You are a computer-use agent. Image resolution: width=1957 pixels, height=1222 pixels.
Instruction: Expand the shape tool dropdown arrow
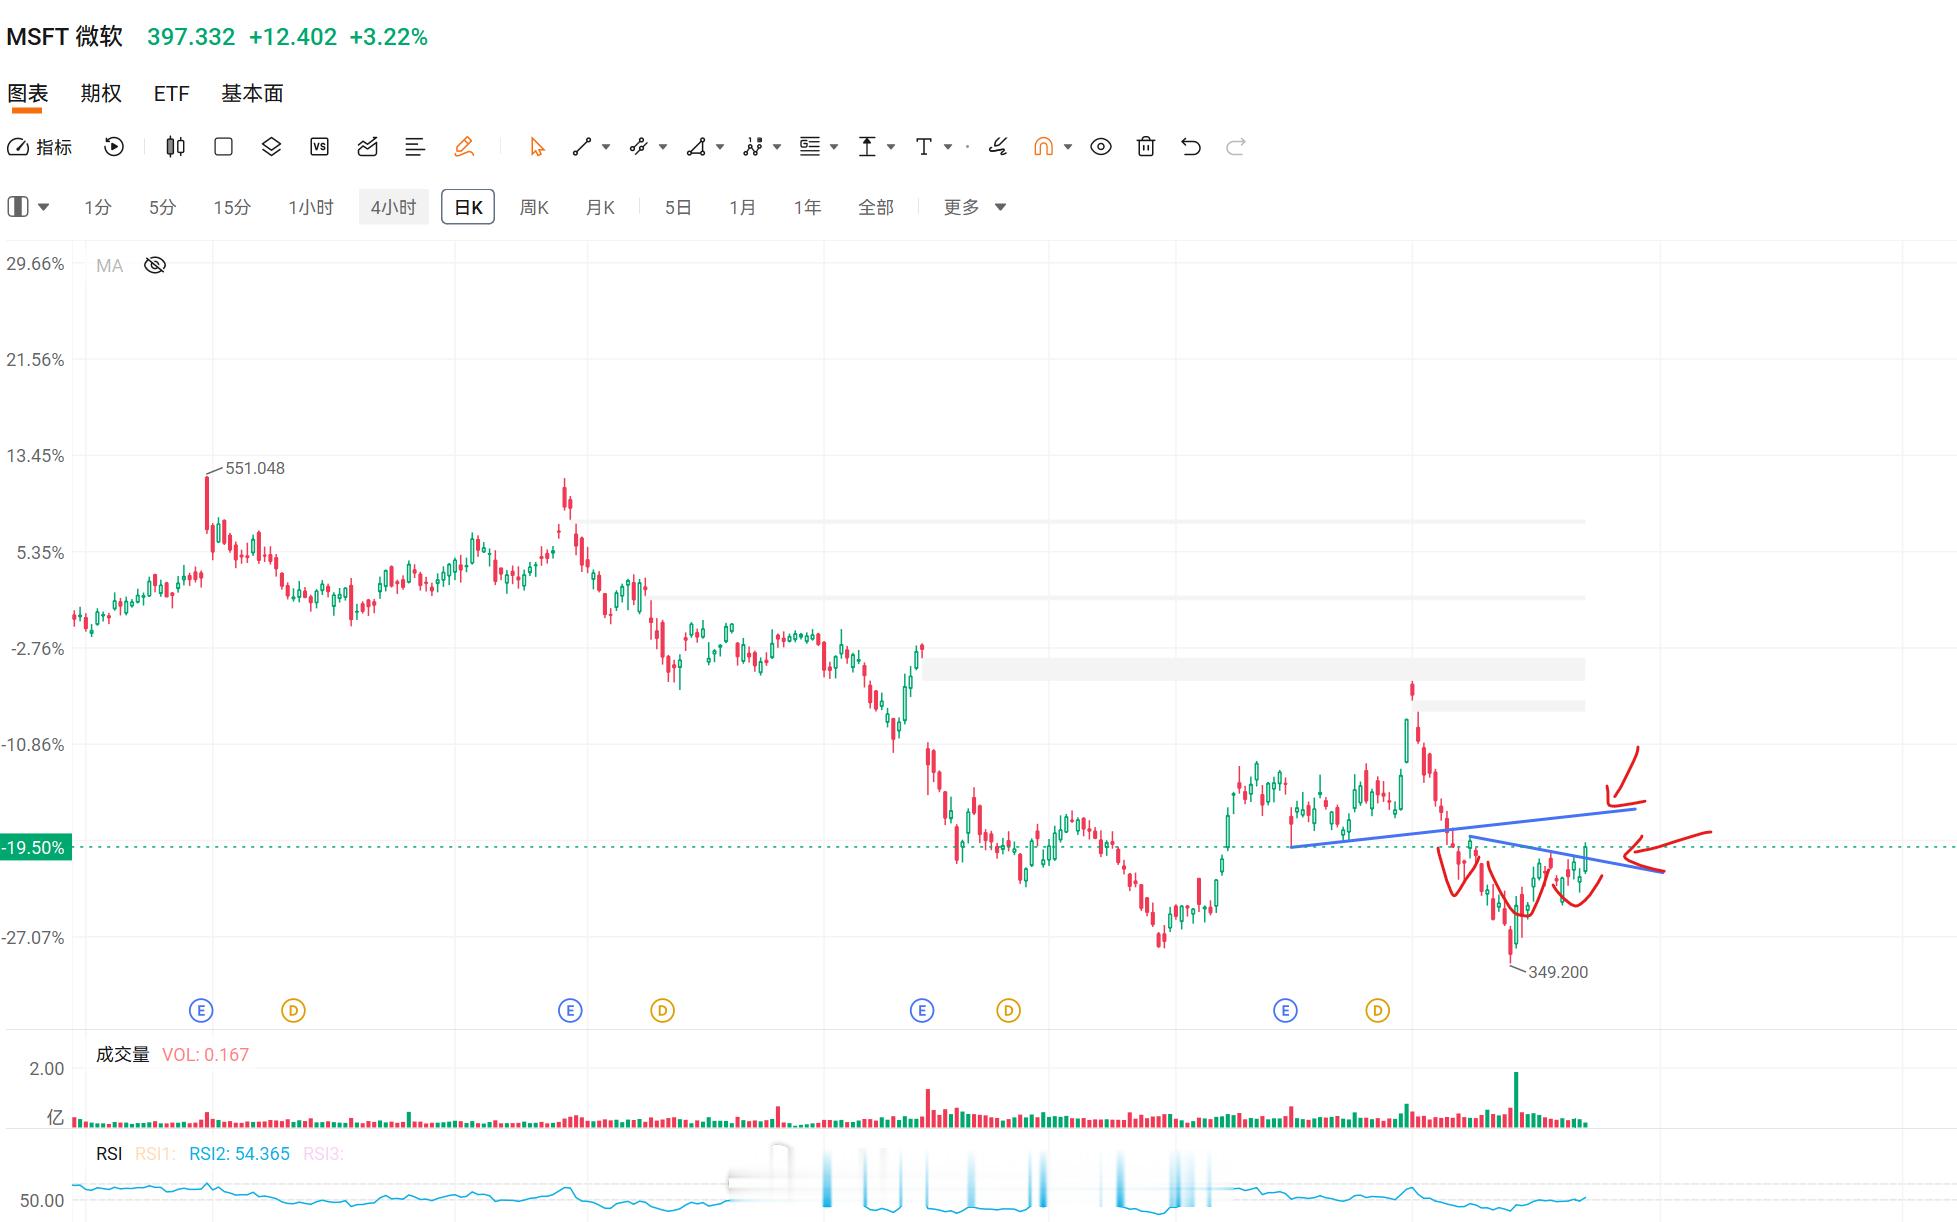coord(720,147)
